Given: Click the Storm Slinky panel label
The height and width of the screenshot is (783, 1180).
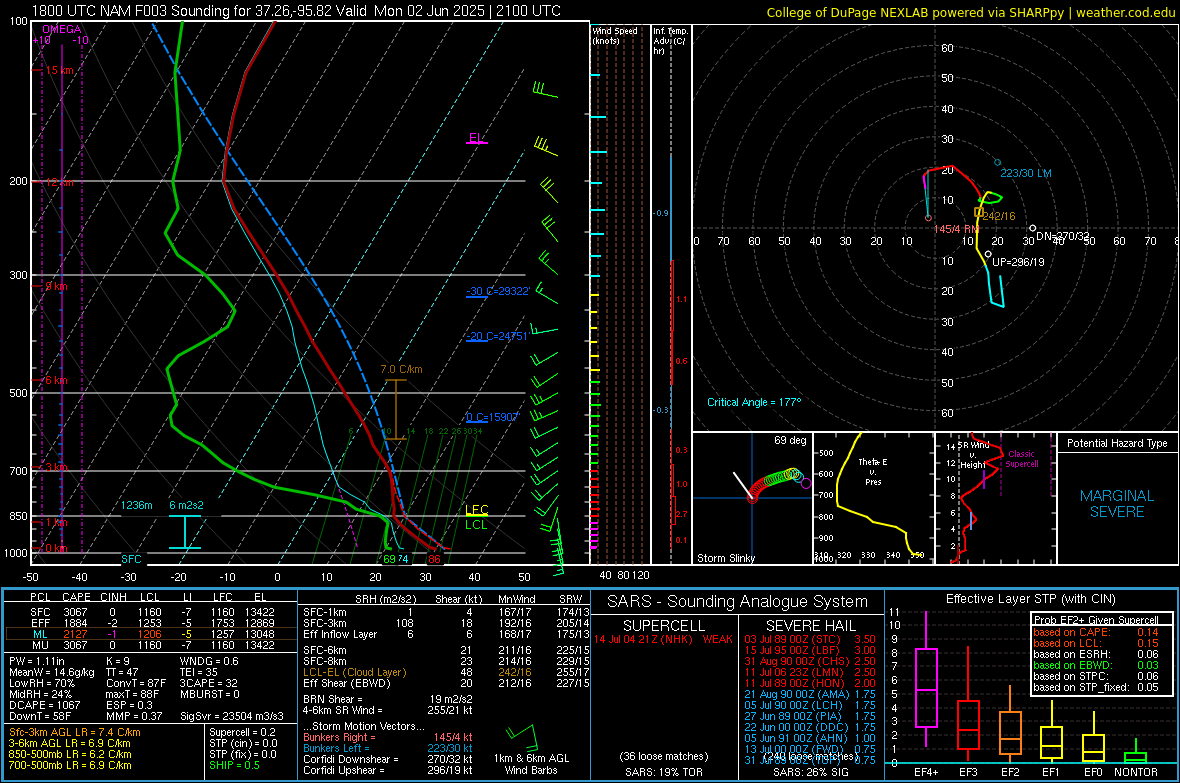Looking at the screenshot, I should click(x=725, y=558).
